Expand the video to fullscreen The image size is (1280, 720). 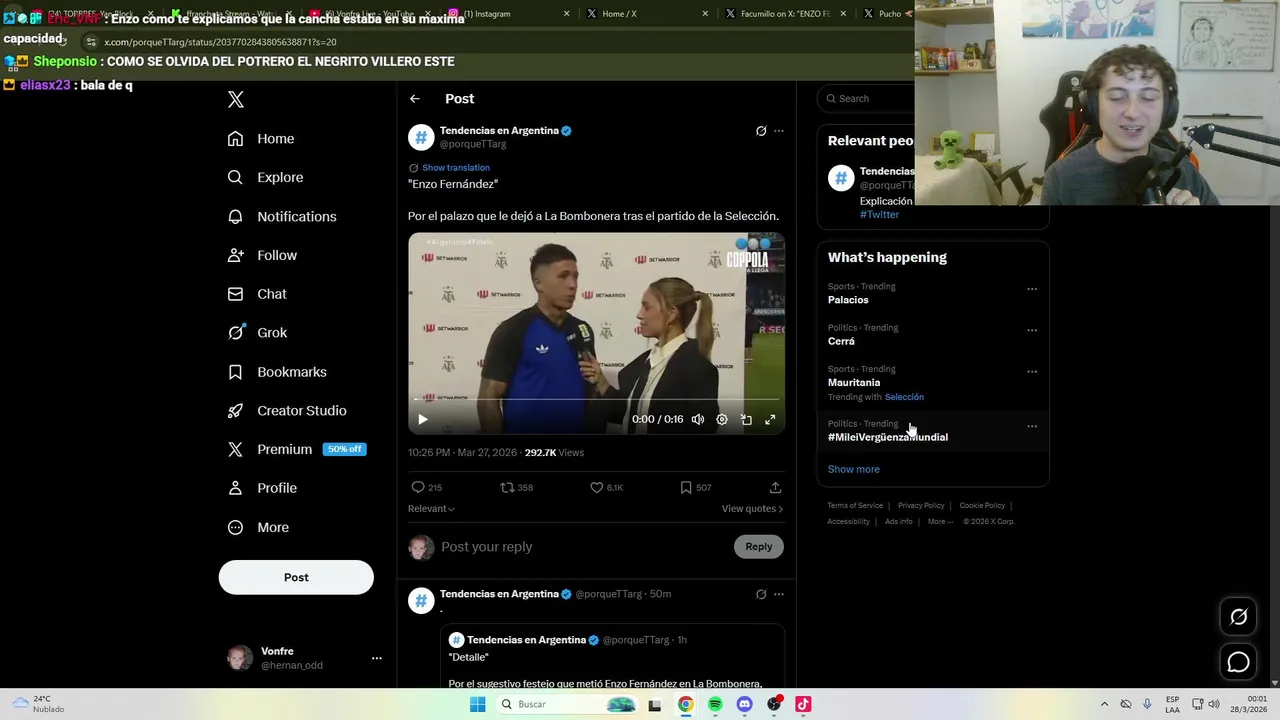click(770, 419)
